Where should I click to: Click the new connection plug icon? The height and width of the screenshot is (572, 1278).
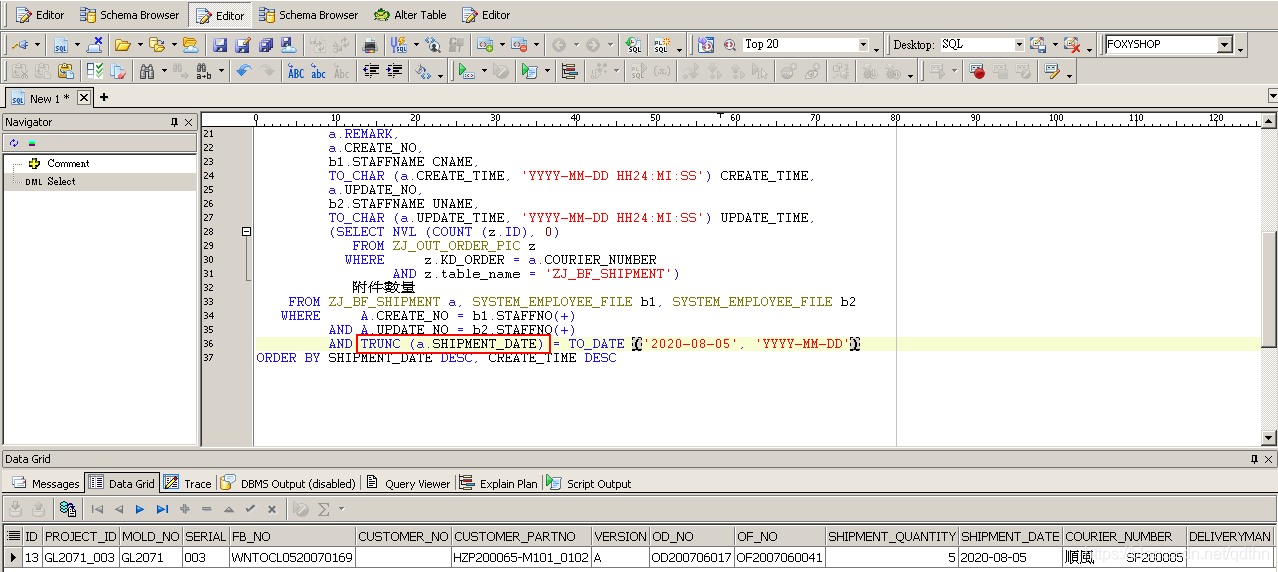[20, 45]
